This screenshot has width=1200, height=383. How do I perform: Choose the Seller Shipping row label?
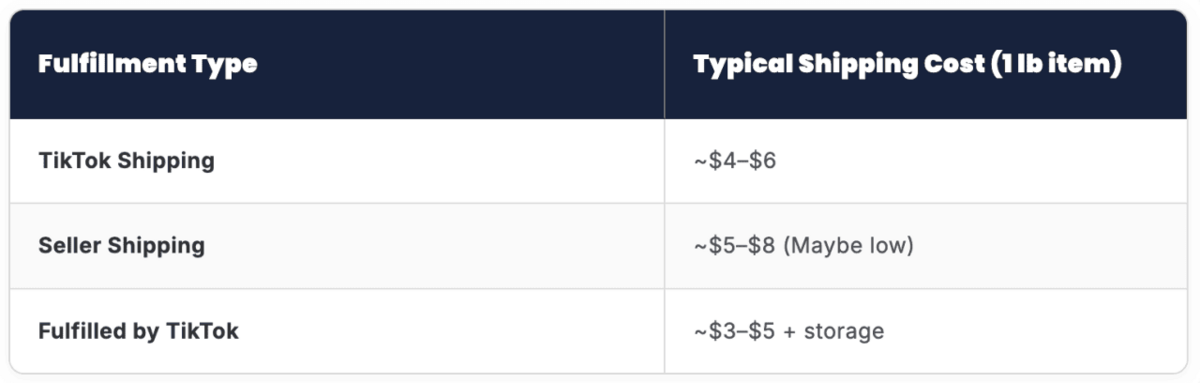point(121,245)
